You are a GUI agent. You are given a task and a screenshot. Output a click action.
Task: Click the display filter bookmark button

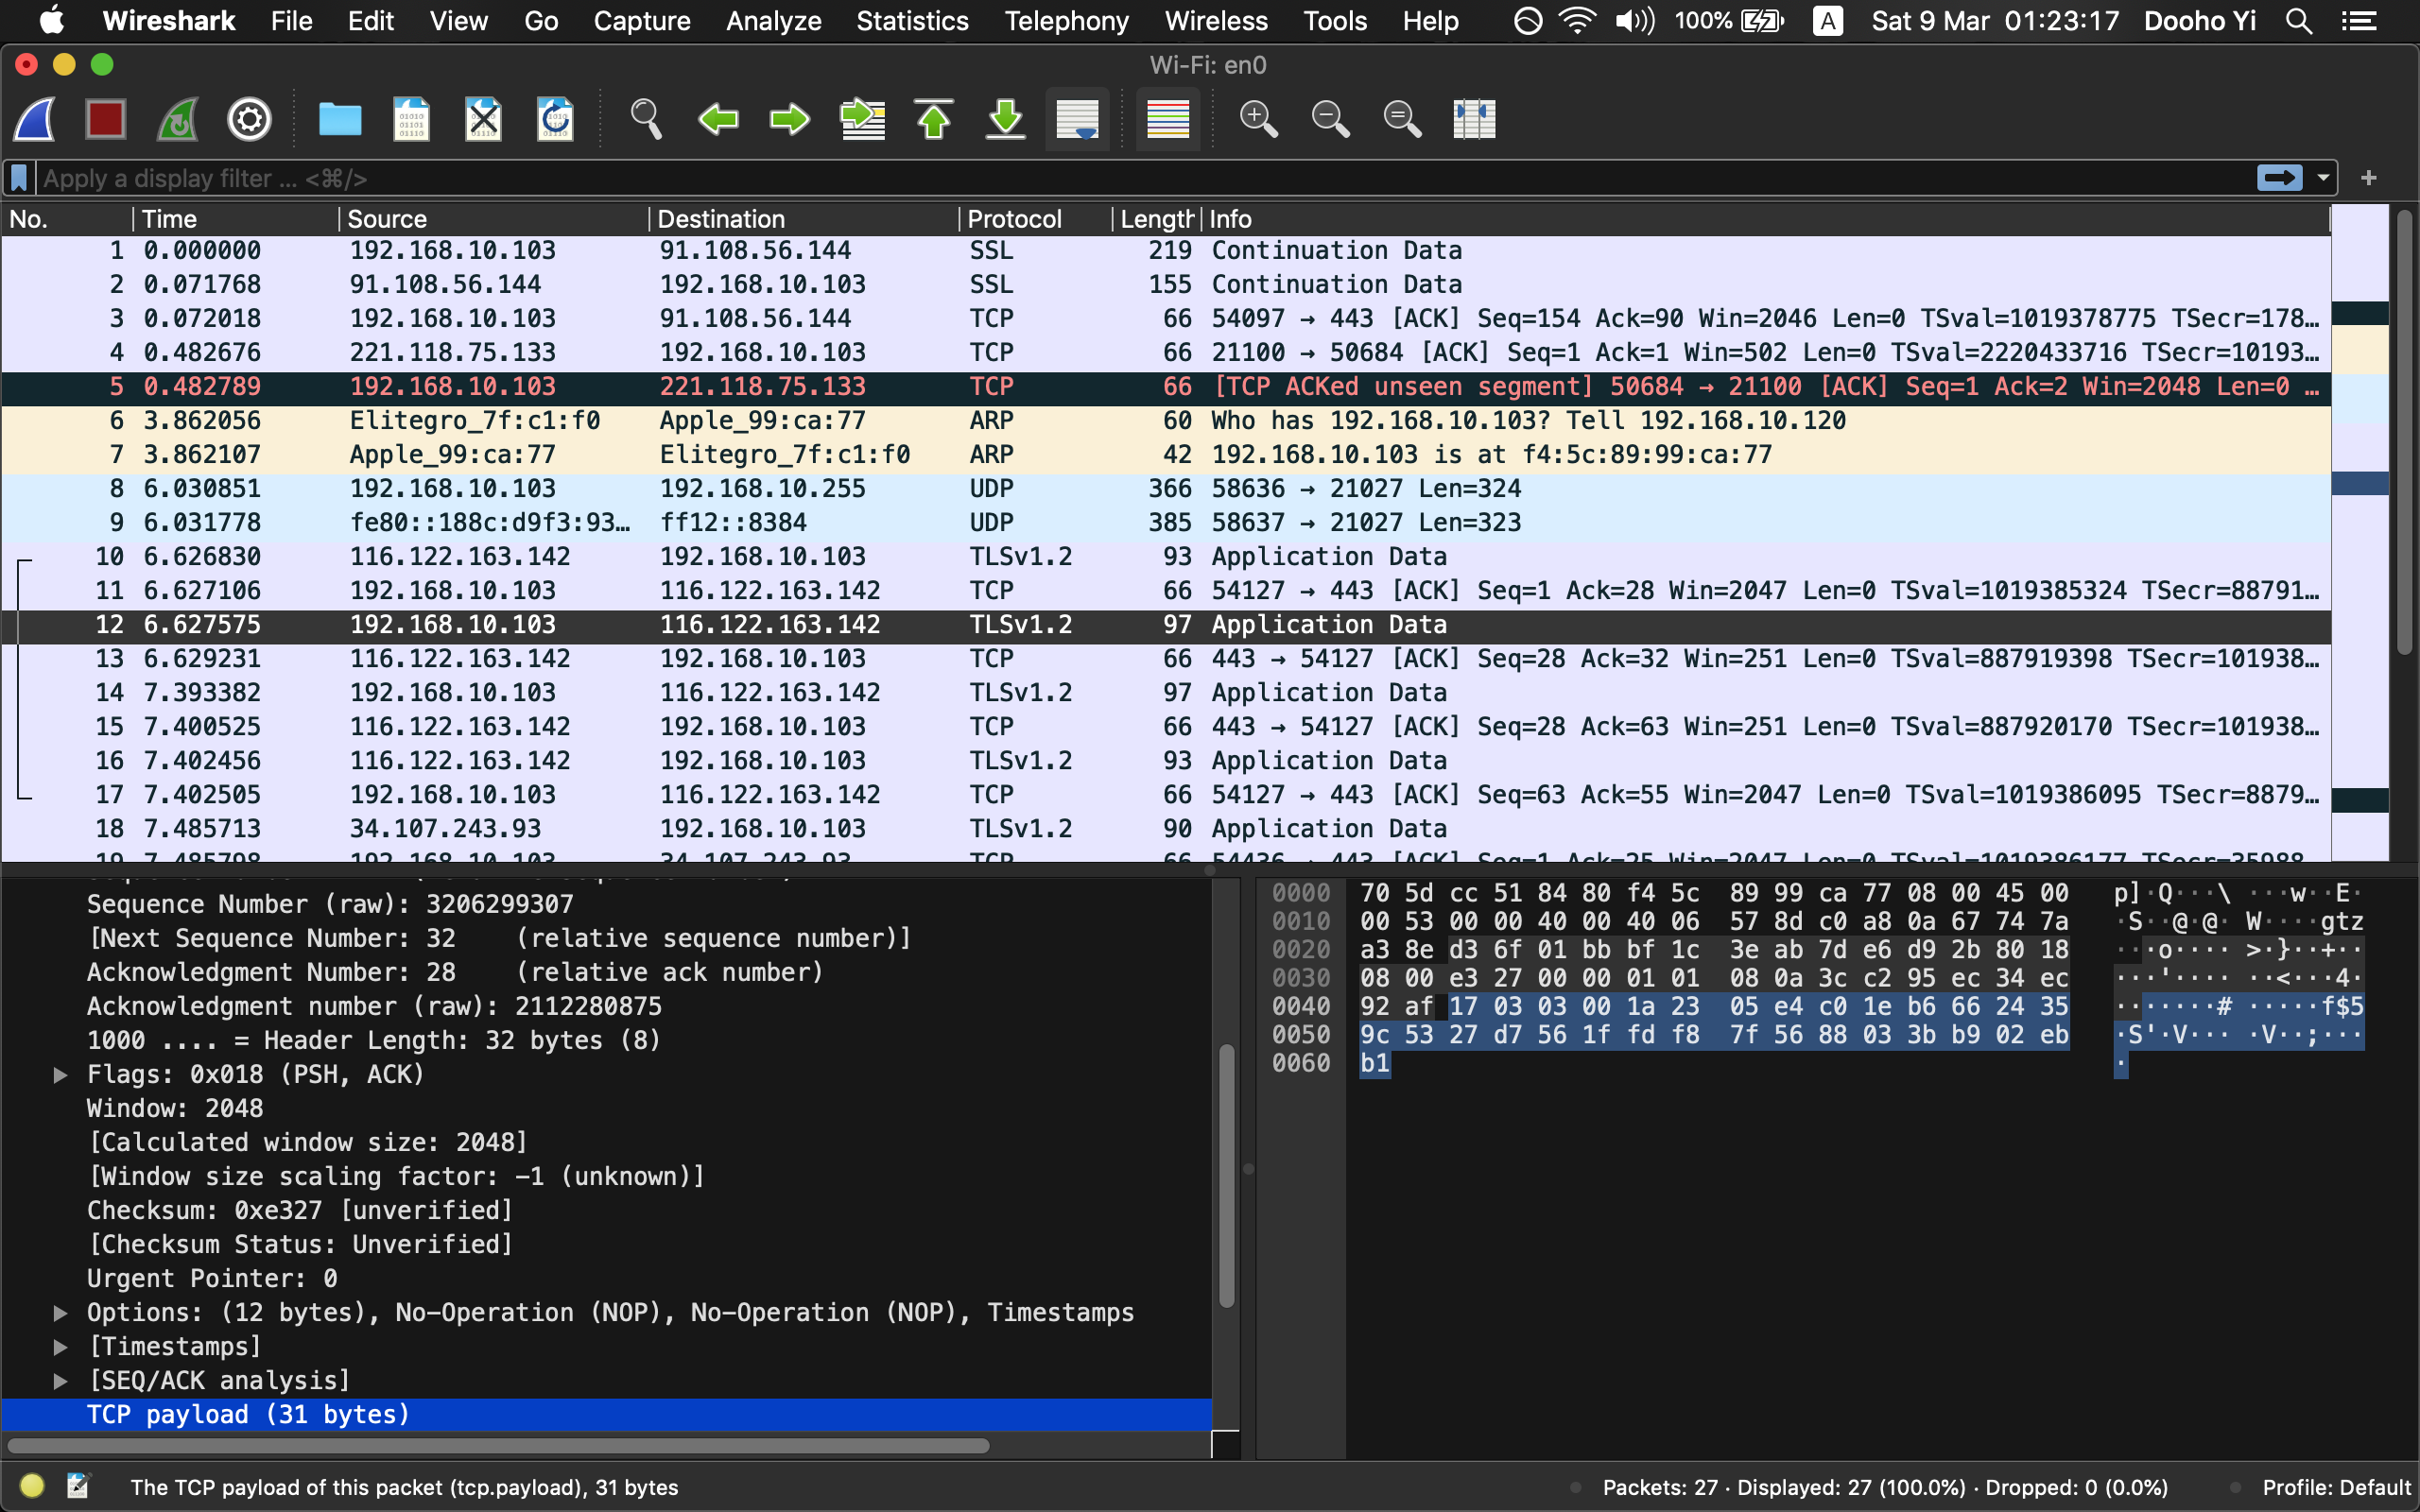(19, 178)
